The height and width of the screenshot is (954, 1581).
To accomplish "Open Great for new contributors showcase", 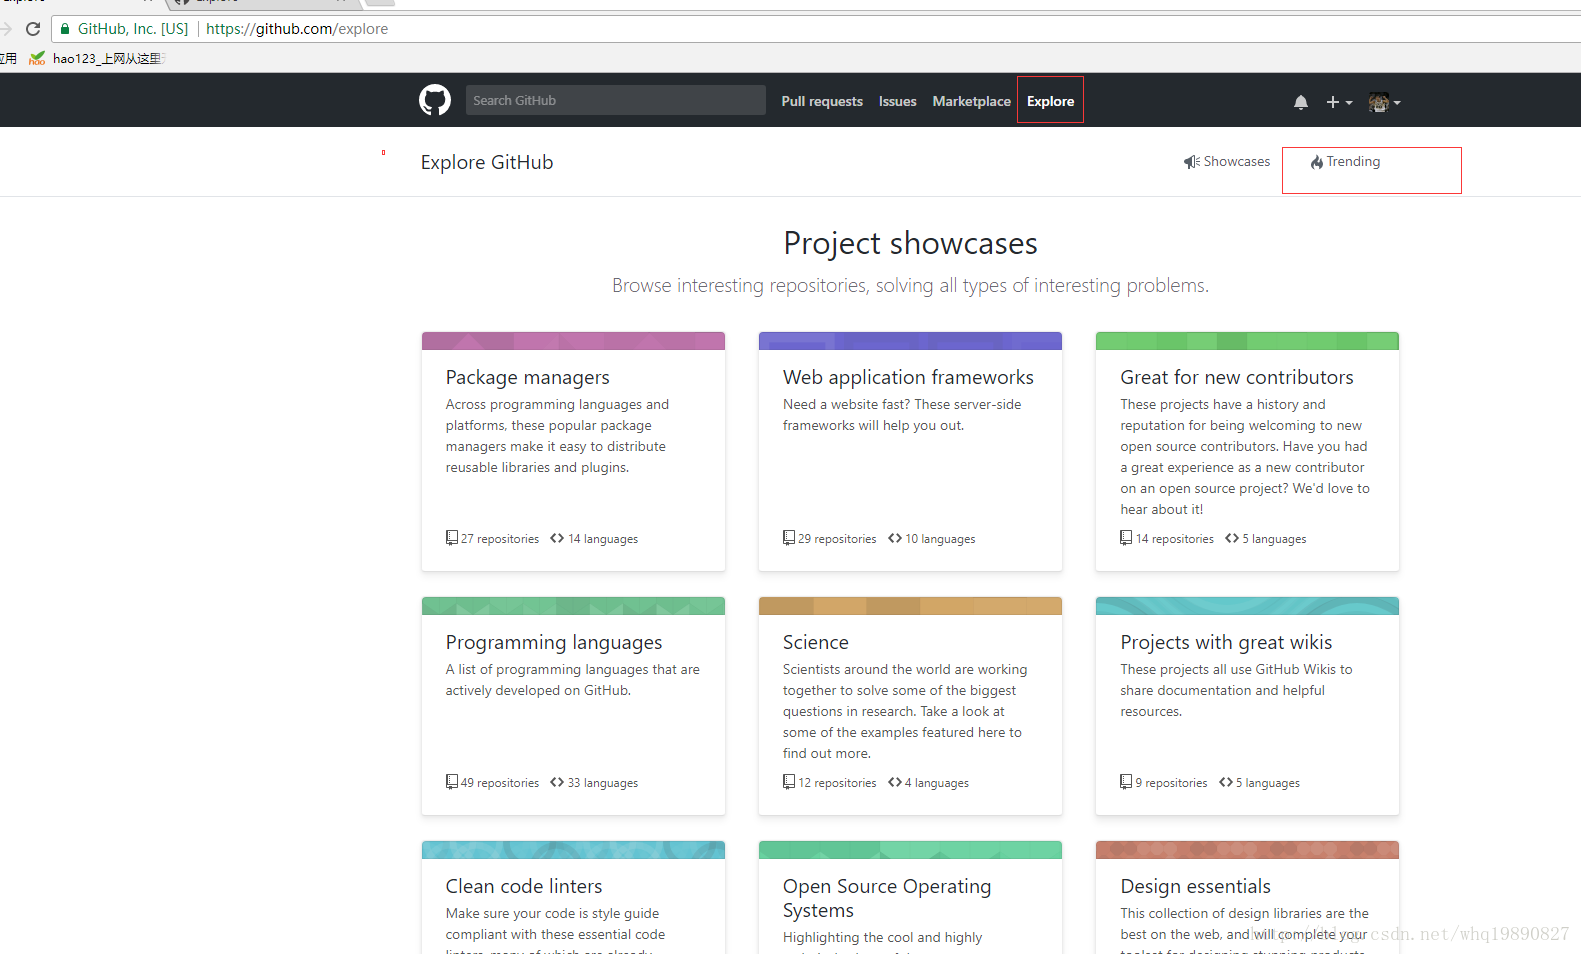I will (1237, 377).
